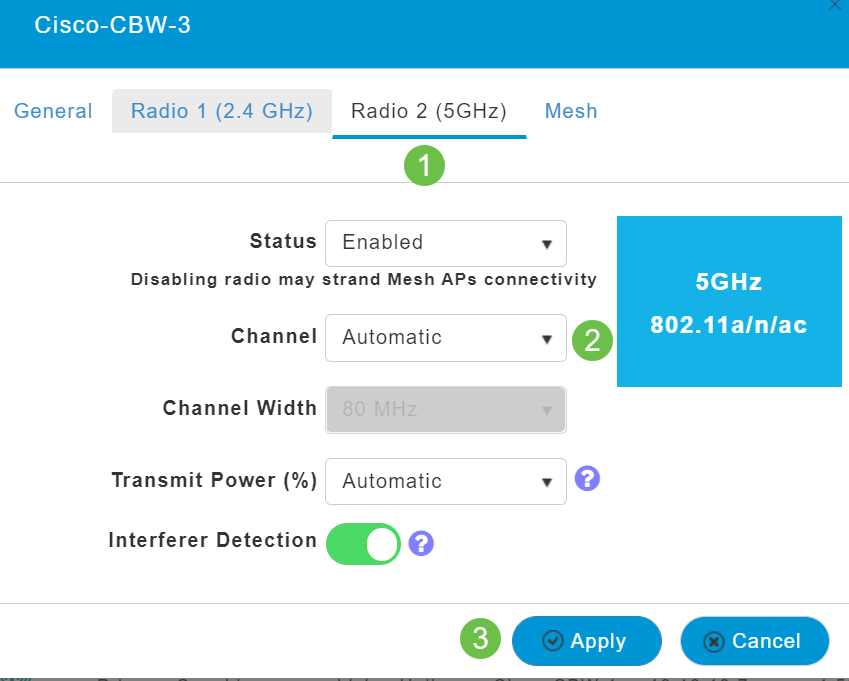Open the Transmit Power help tooltip icon
Image resolution: width=849 pixels, height=681 pixels.
[x=587, y=479]
